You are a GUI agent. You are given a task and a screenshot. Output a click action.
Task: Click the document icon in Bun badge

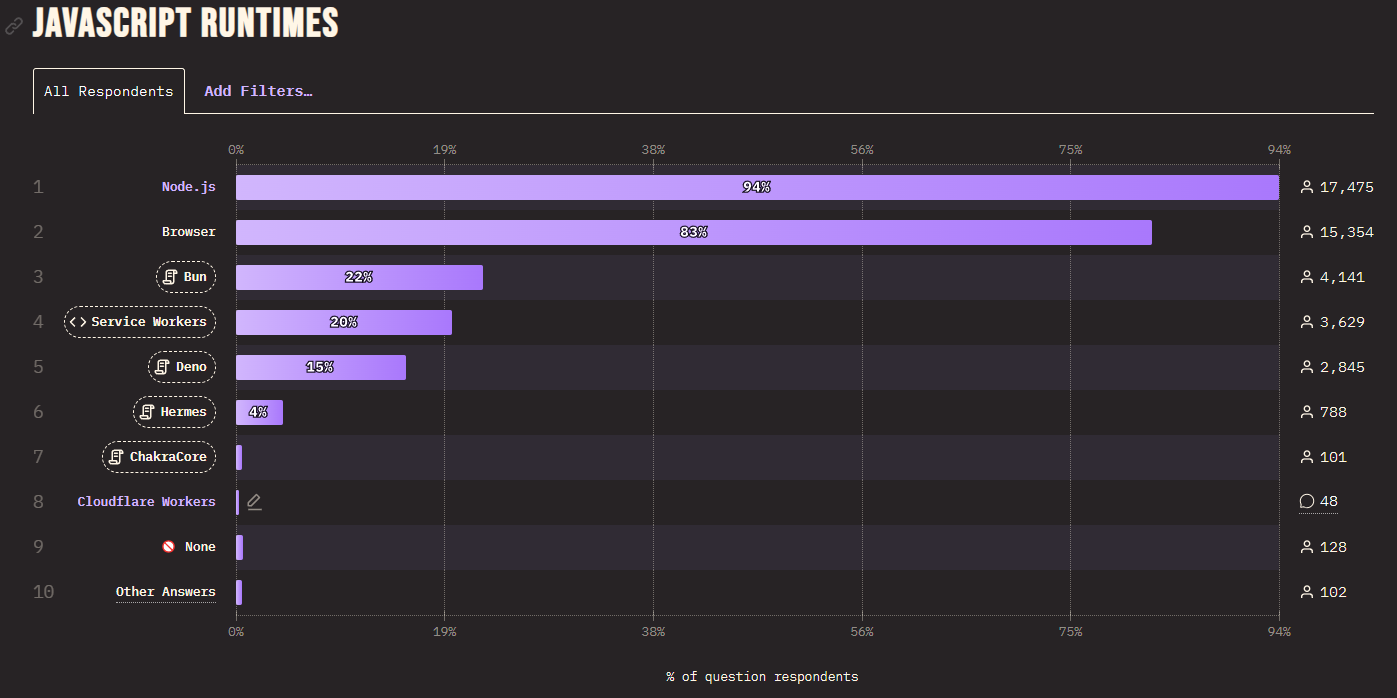pos(170,277)
